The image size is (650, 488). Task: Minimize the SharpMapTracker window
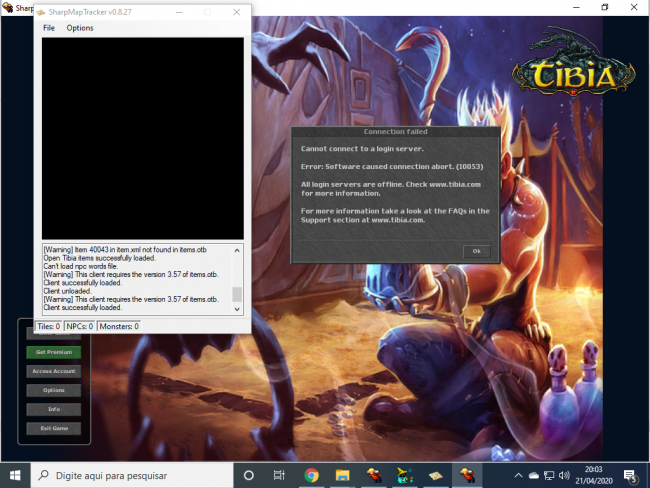click(x=179, y=12)
